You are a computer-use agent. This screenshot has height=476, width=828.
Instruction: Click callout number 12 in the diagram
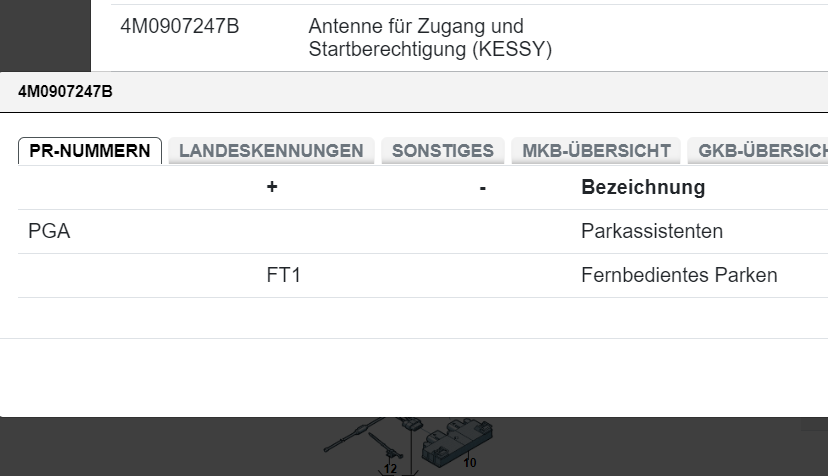390,468
